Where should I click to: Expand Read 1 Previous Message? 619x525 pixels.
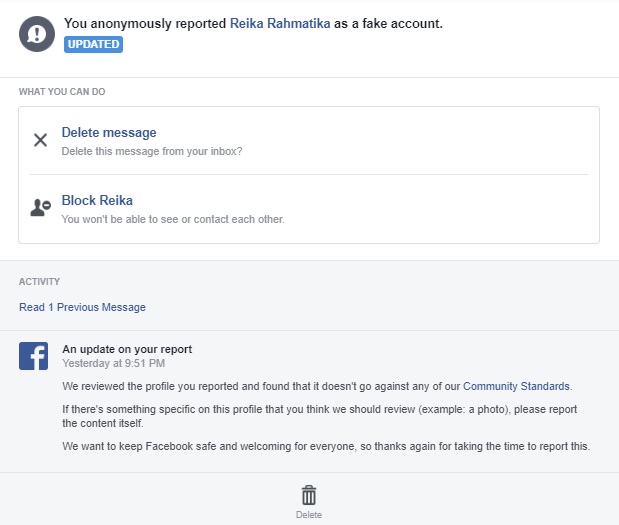click(x=82, y=307)
